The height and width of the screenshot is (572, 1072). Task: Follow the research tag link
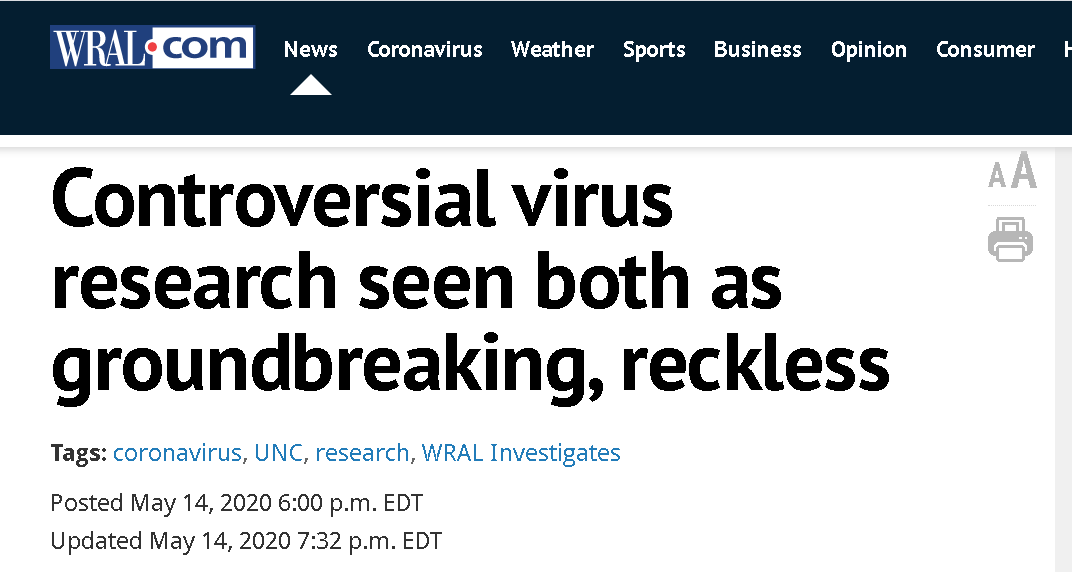362,452
